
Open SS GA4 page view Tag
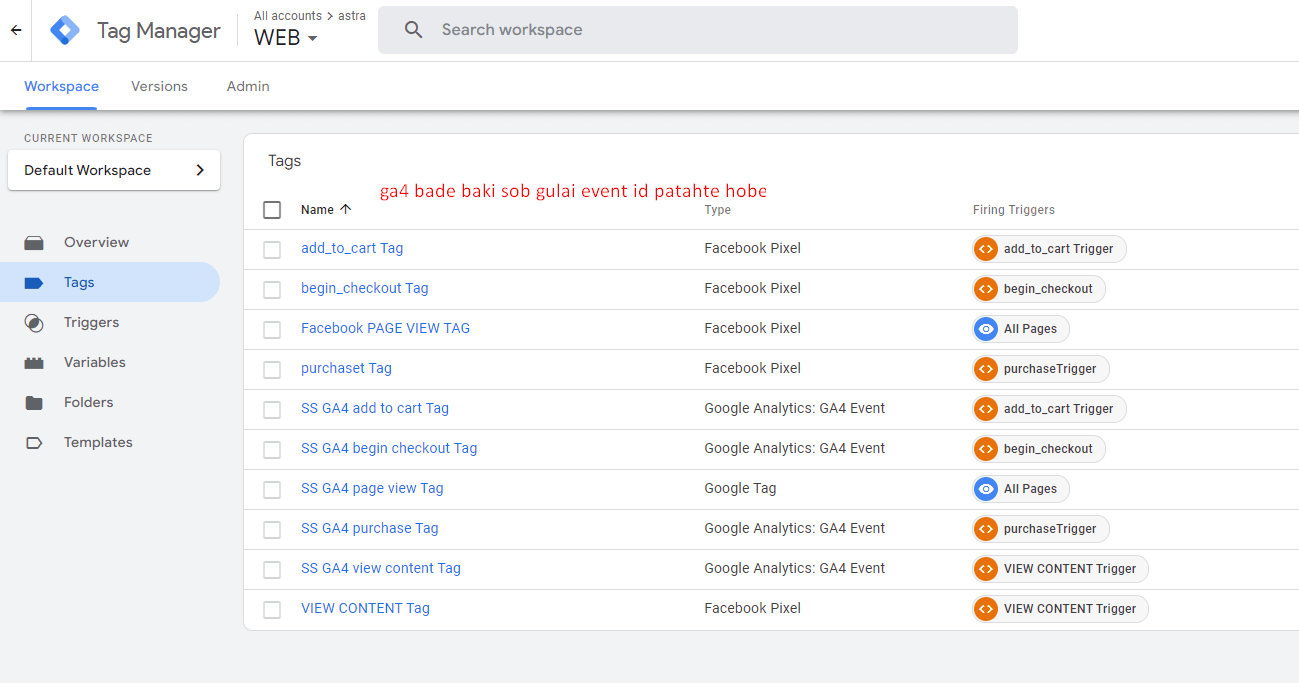coord(372,488)
